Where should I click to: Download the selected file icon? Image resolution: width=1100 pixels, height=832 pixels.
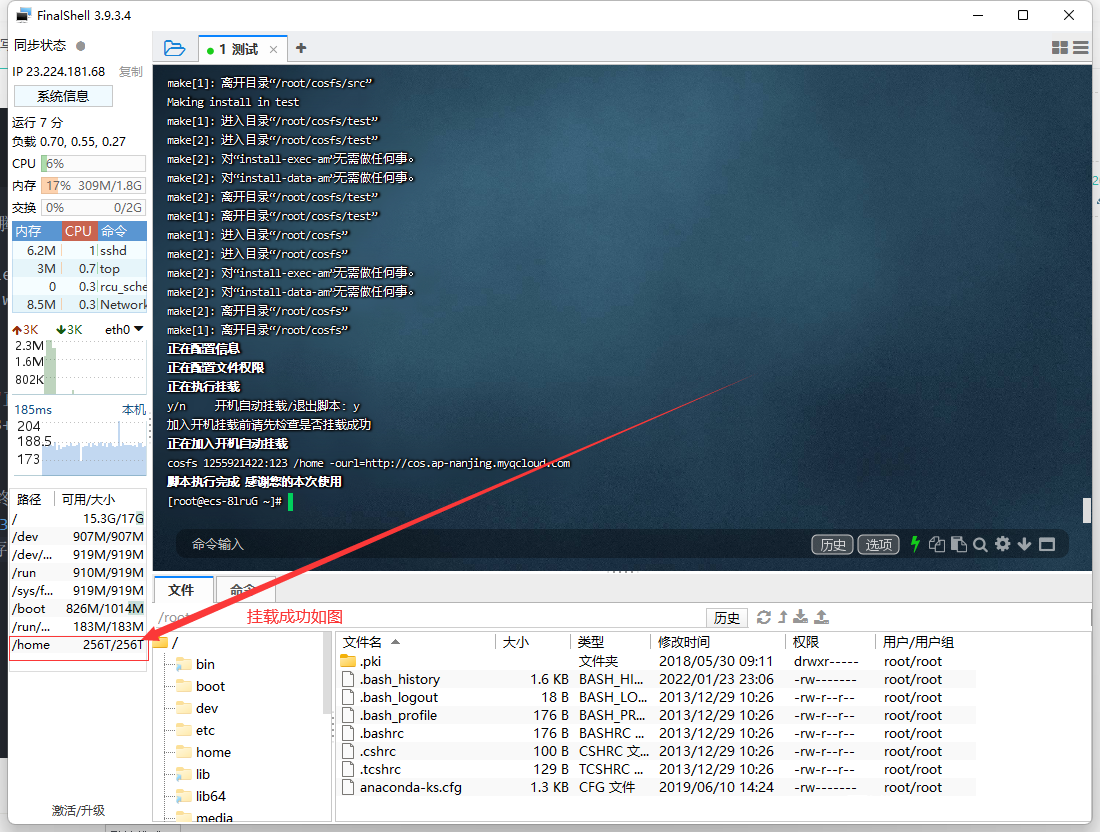click(800, 617)
